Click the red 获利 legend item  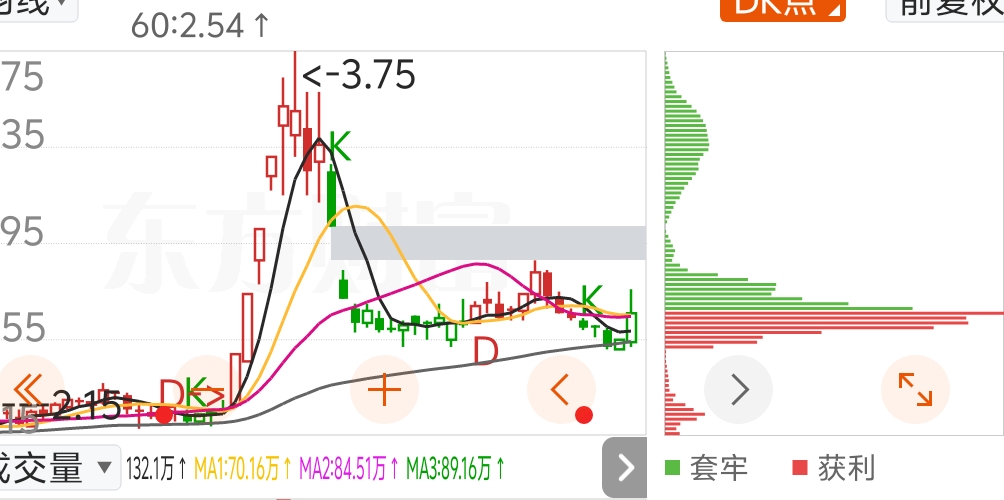pos(834,468)
